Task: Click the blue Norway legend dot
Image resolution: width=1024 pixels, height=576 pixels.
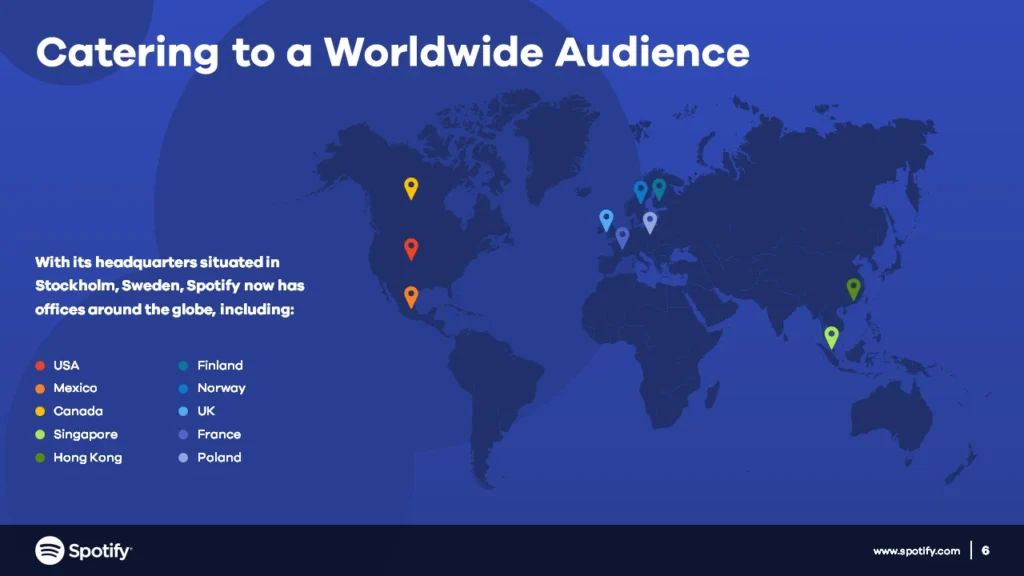Action: (x=184, y=389)
